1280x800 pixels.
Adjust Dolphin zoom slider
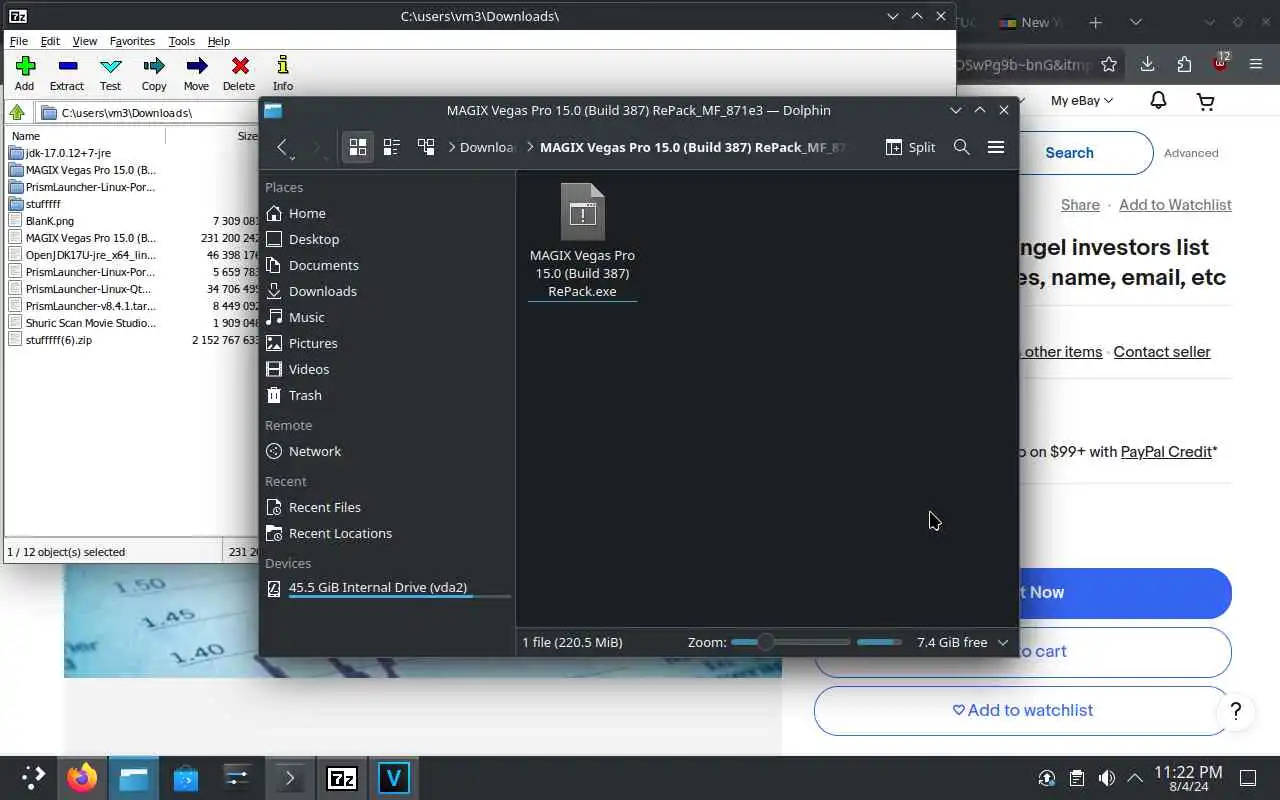790,642
